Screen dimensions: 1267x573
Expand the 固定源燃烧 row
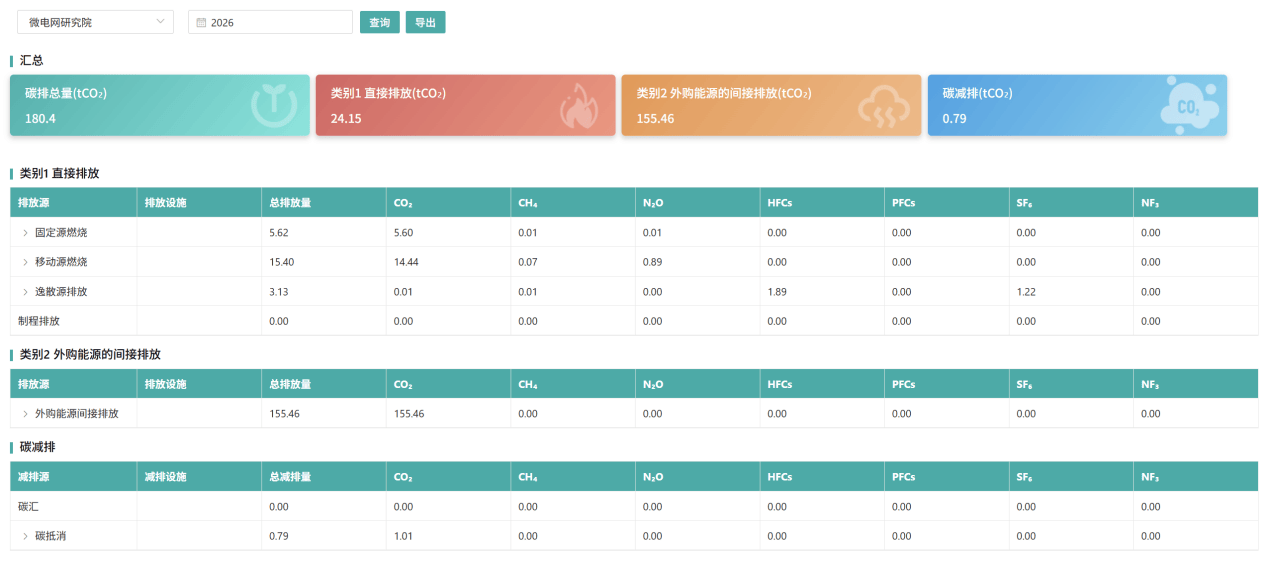tap(25, 232)
